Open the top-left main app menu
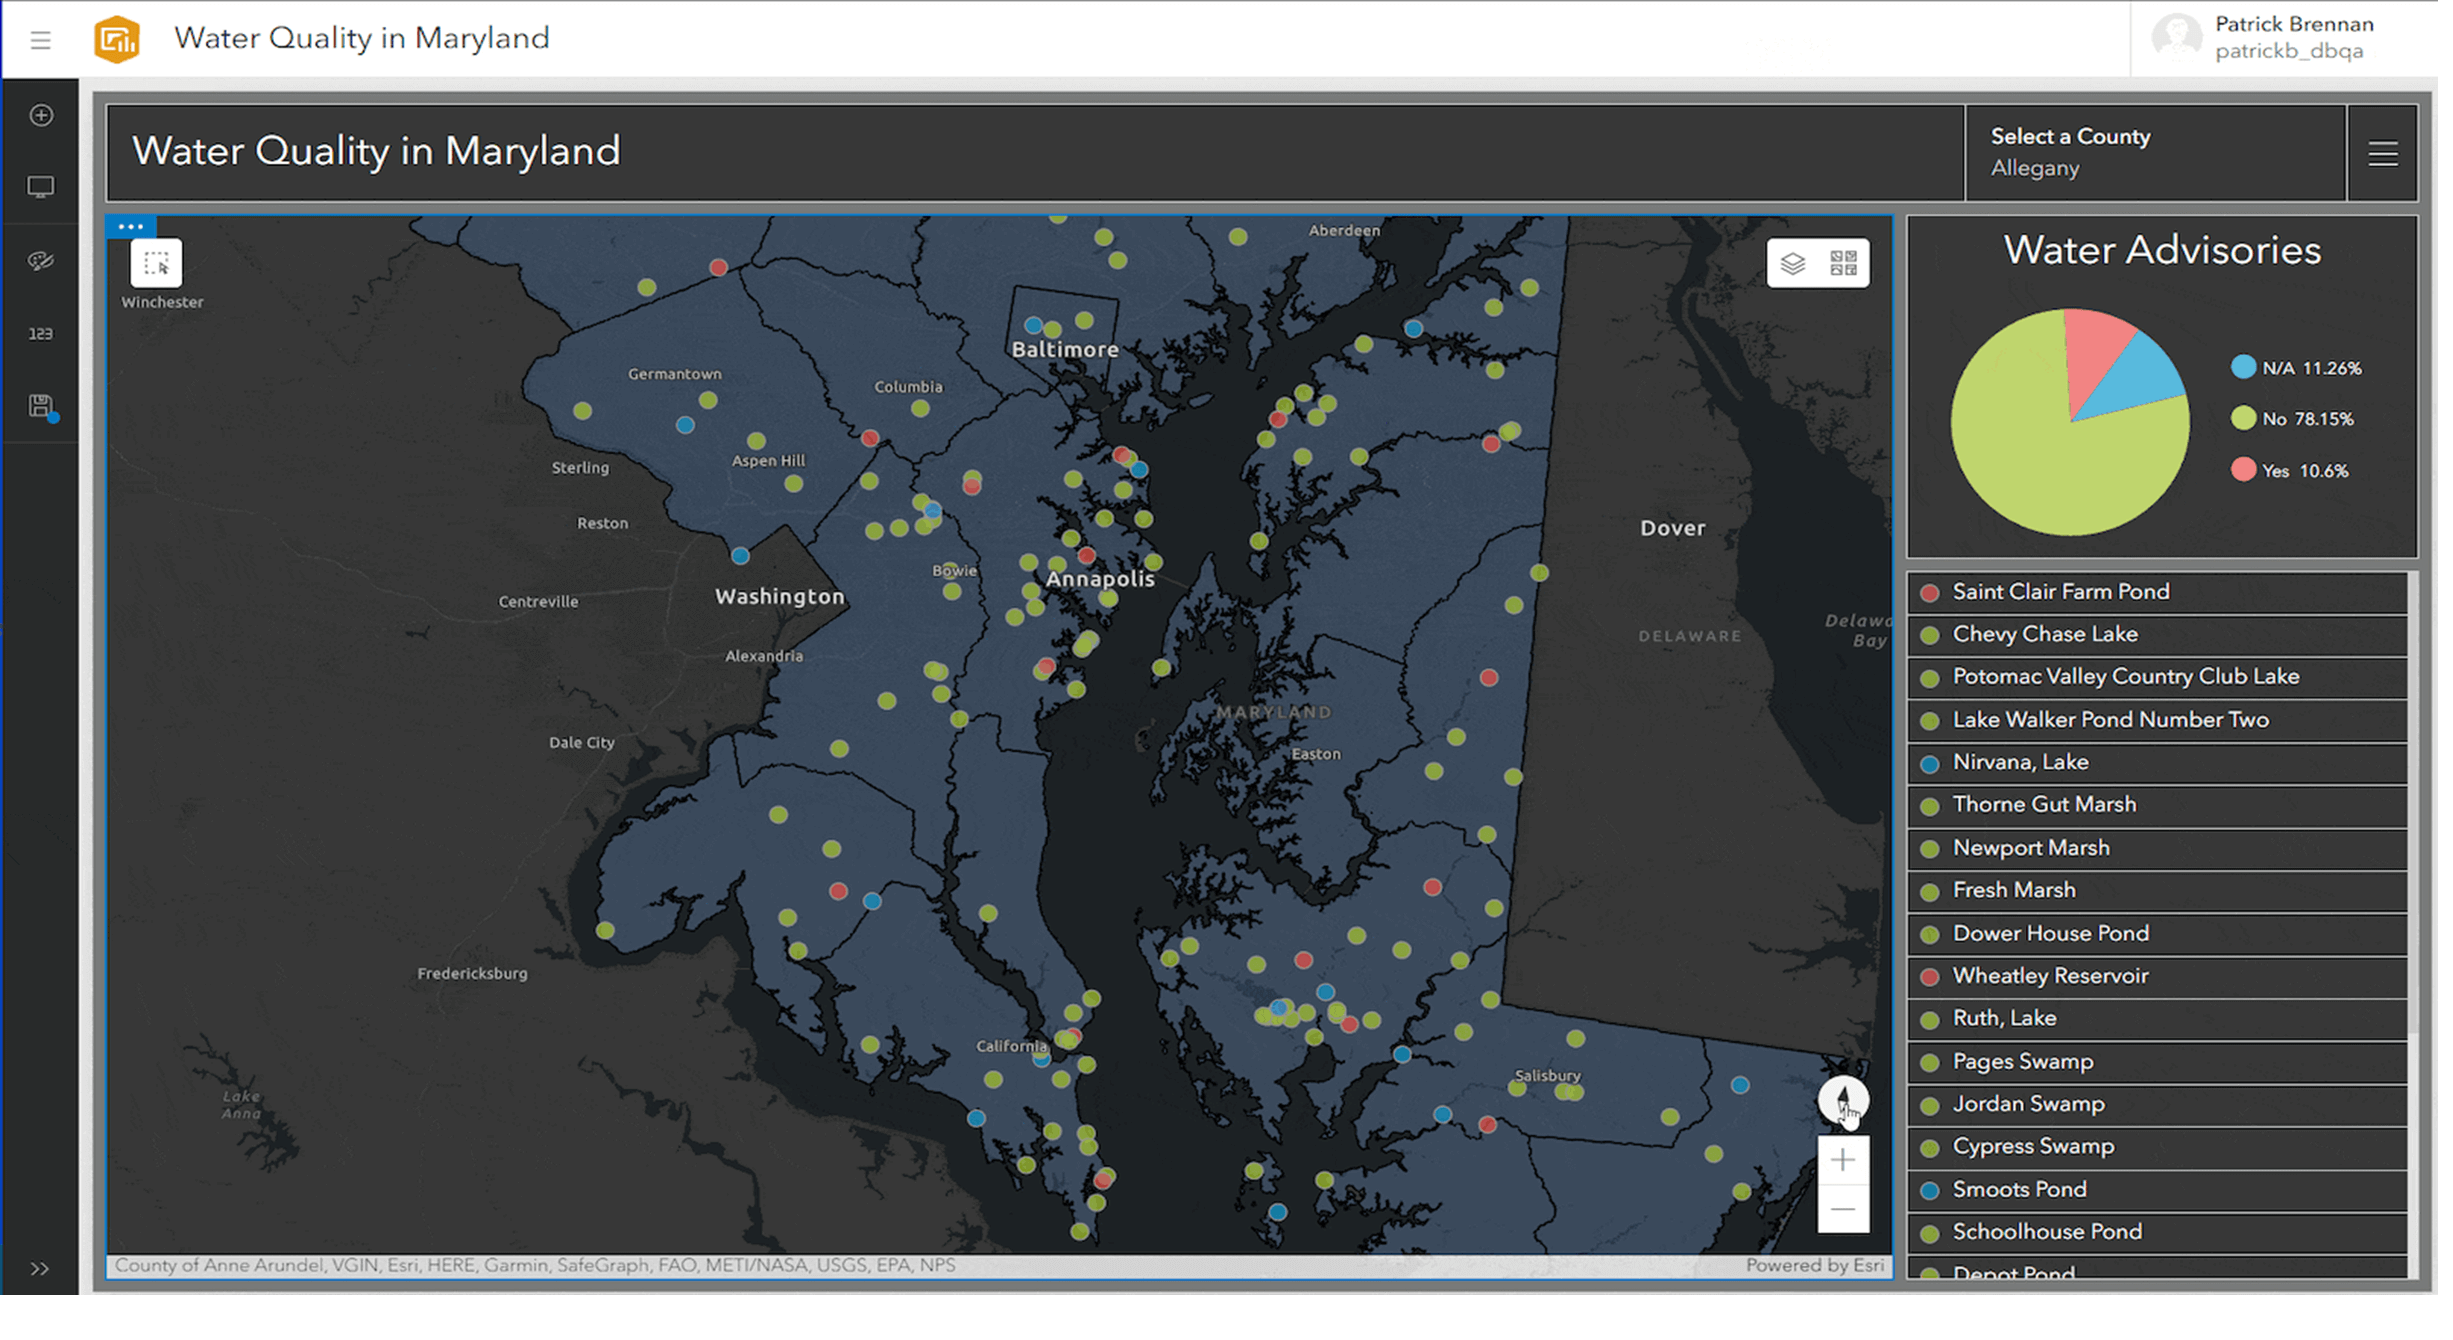Viewport: 2453px width, 1340px height. point(40,40)
